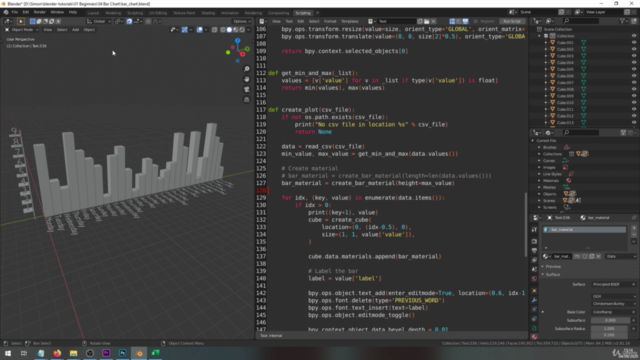Screen dimensions: 640x360
Task: Remove a material slot with minus button
Action: [x=633, y=235]
